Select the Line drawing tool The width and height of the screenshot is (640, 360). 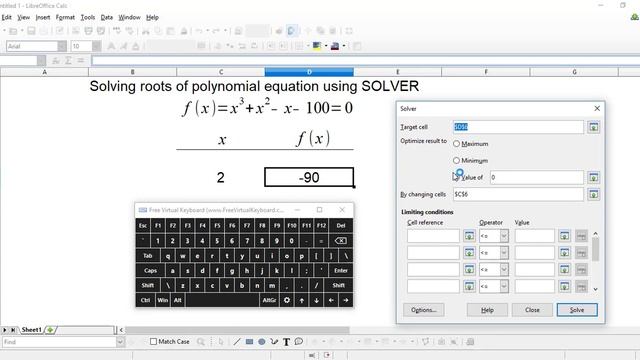point(237,342)
